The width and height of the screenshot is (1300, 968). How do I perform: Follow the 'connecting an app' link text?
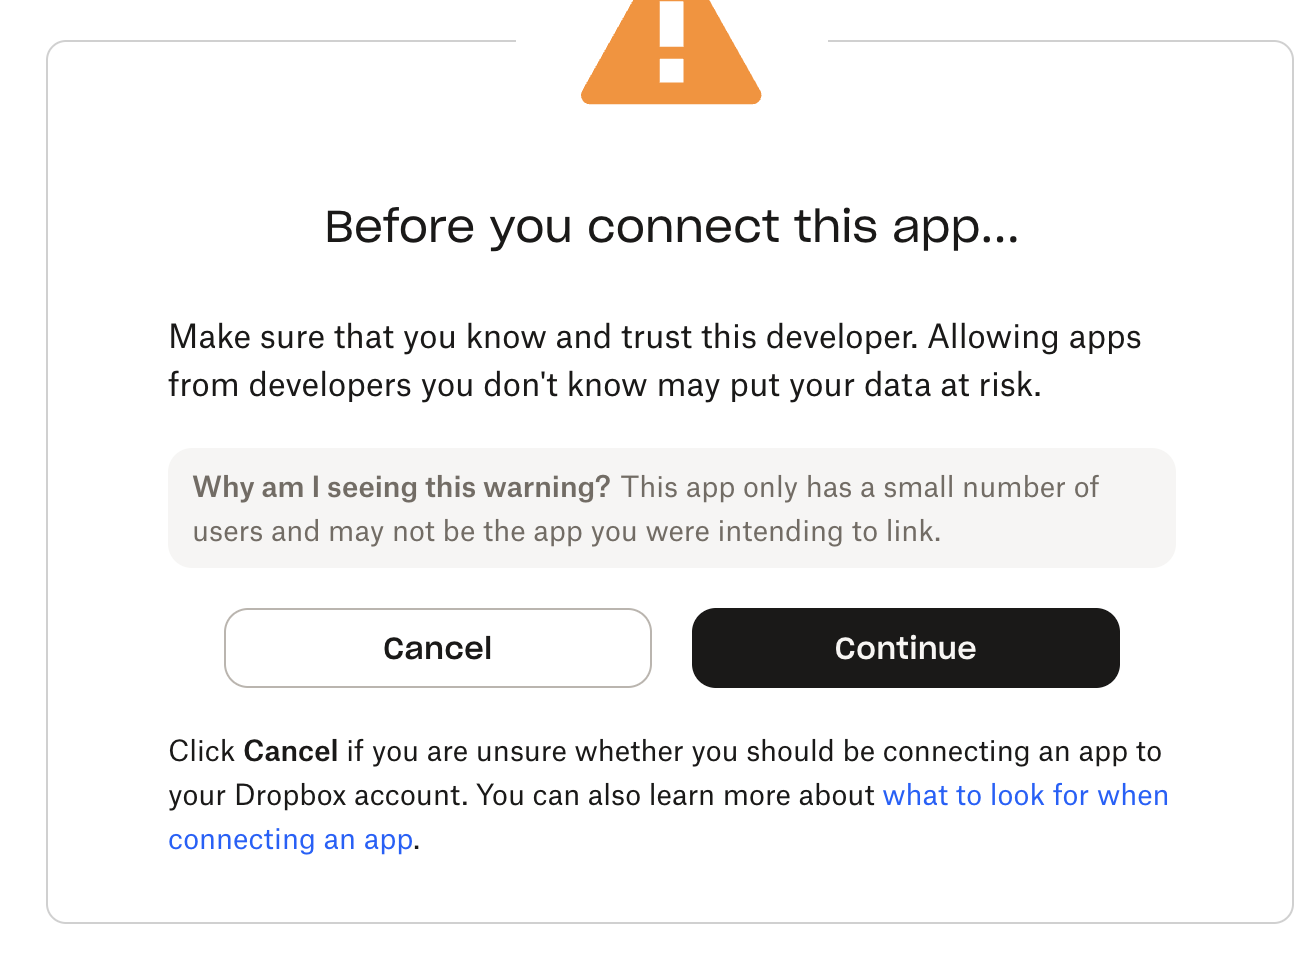coord(291,839)
